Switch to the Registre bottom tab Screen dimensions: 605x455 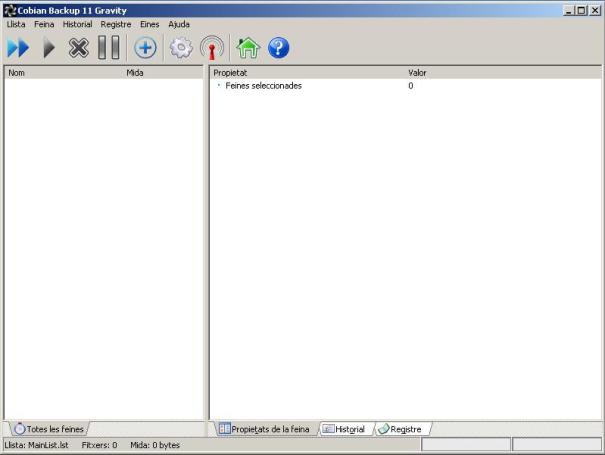pos(401,429)
